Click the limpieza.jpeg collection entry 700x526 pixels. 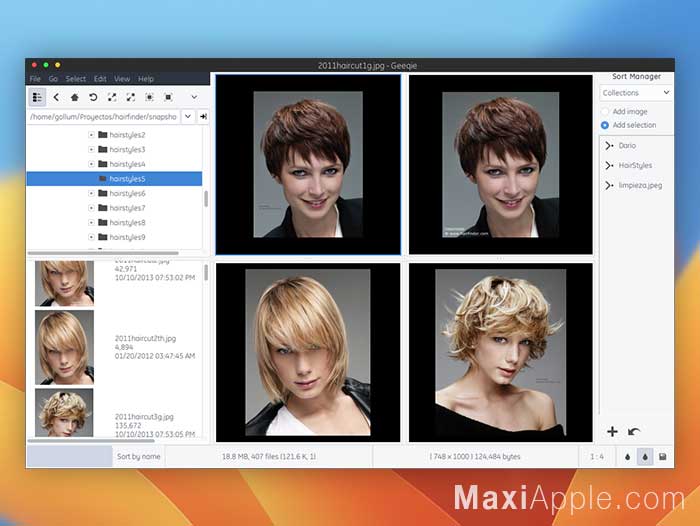point(640,185)
